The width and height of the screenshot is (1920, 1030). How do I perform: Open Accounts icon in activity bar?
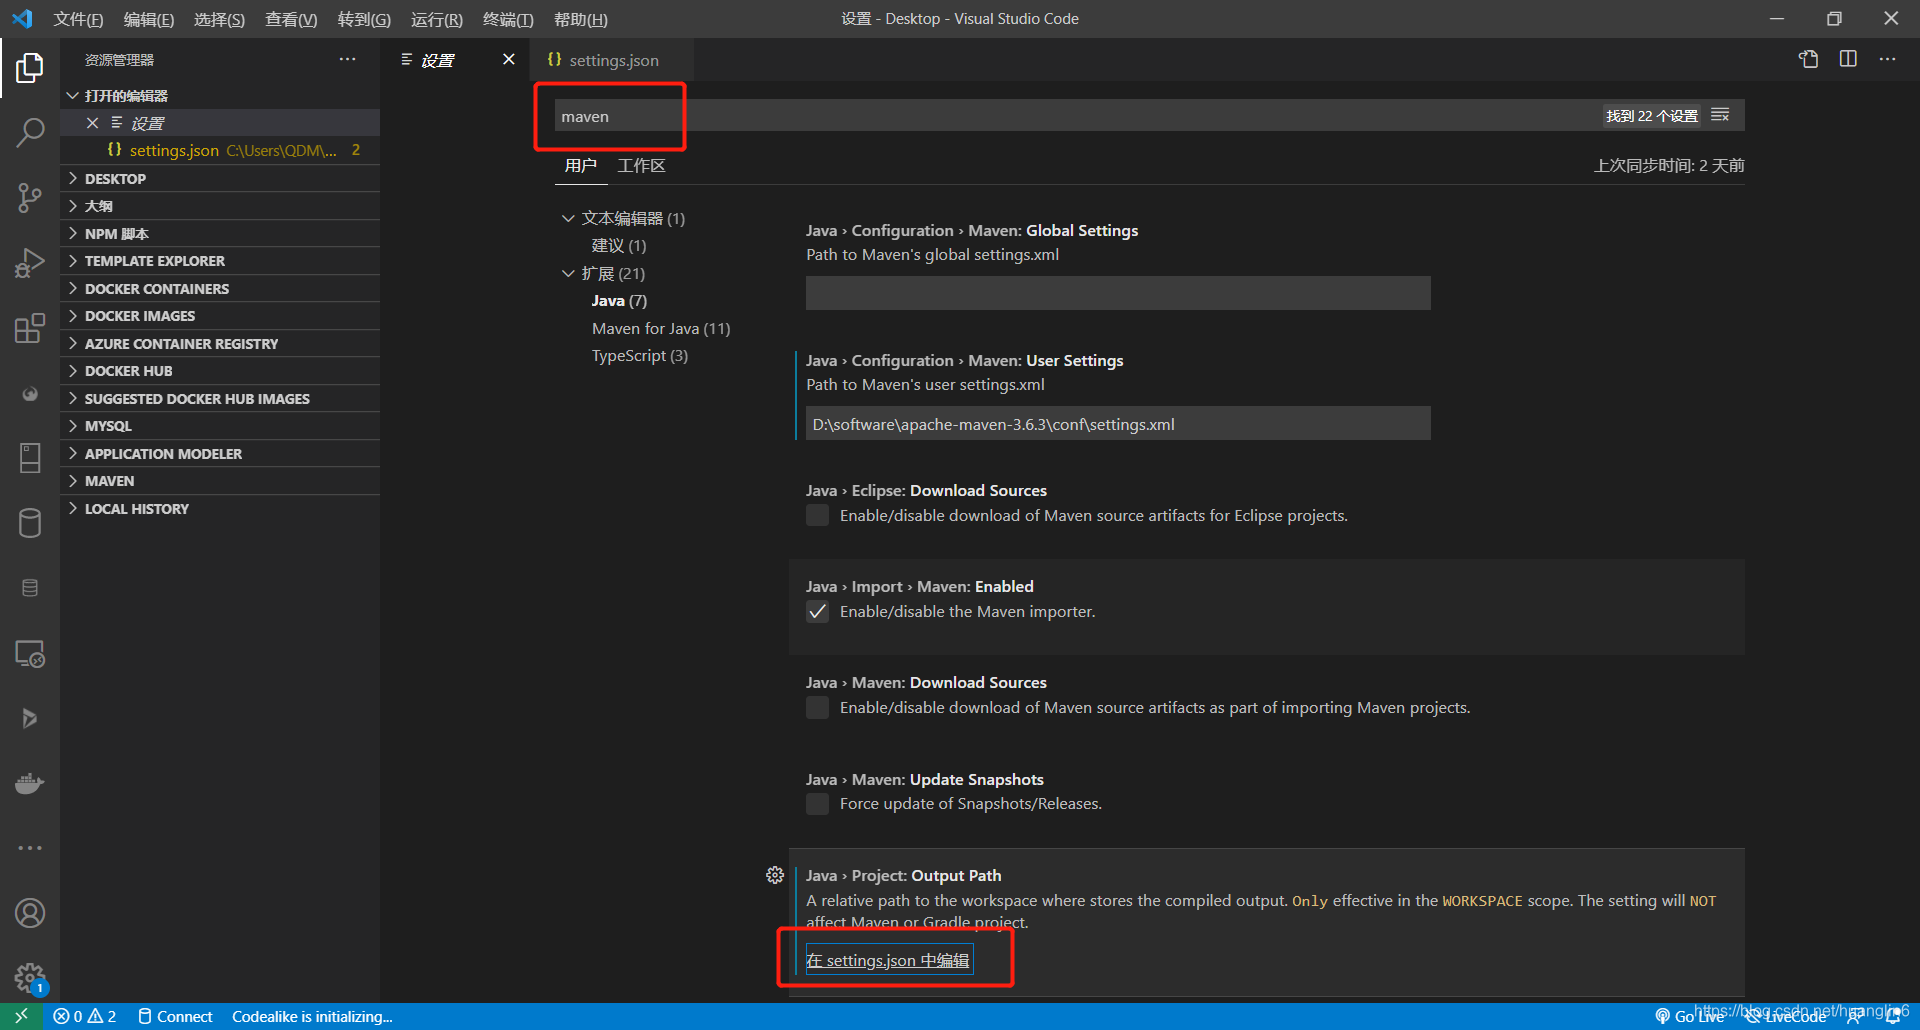[30, 913]
